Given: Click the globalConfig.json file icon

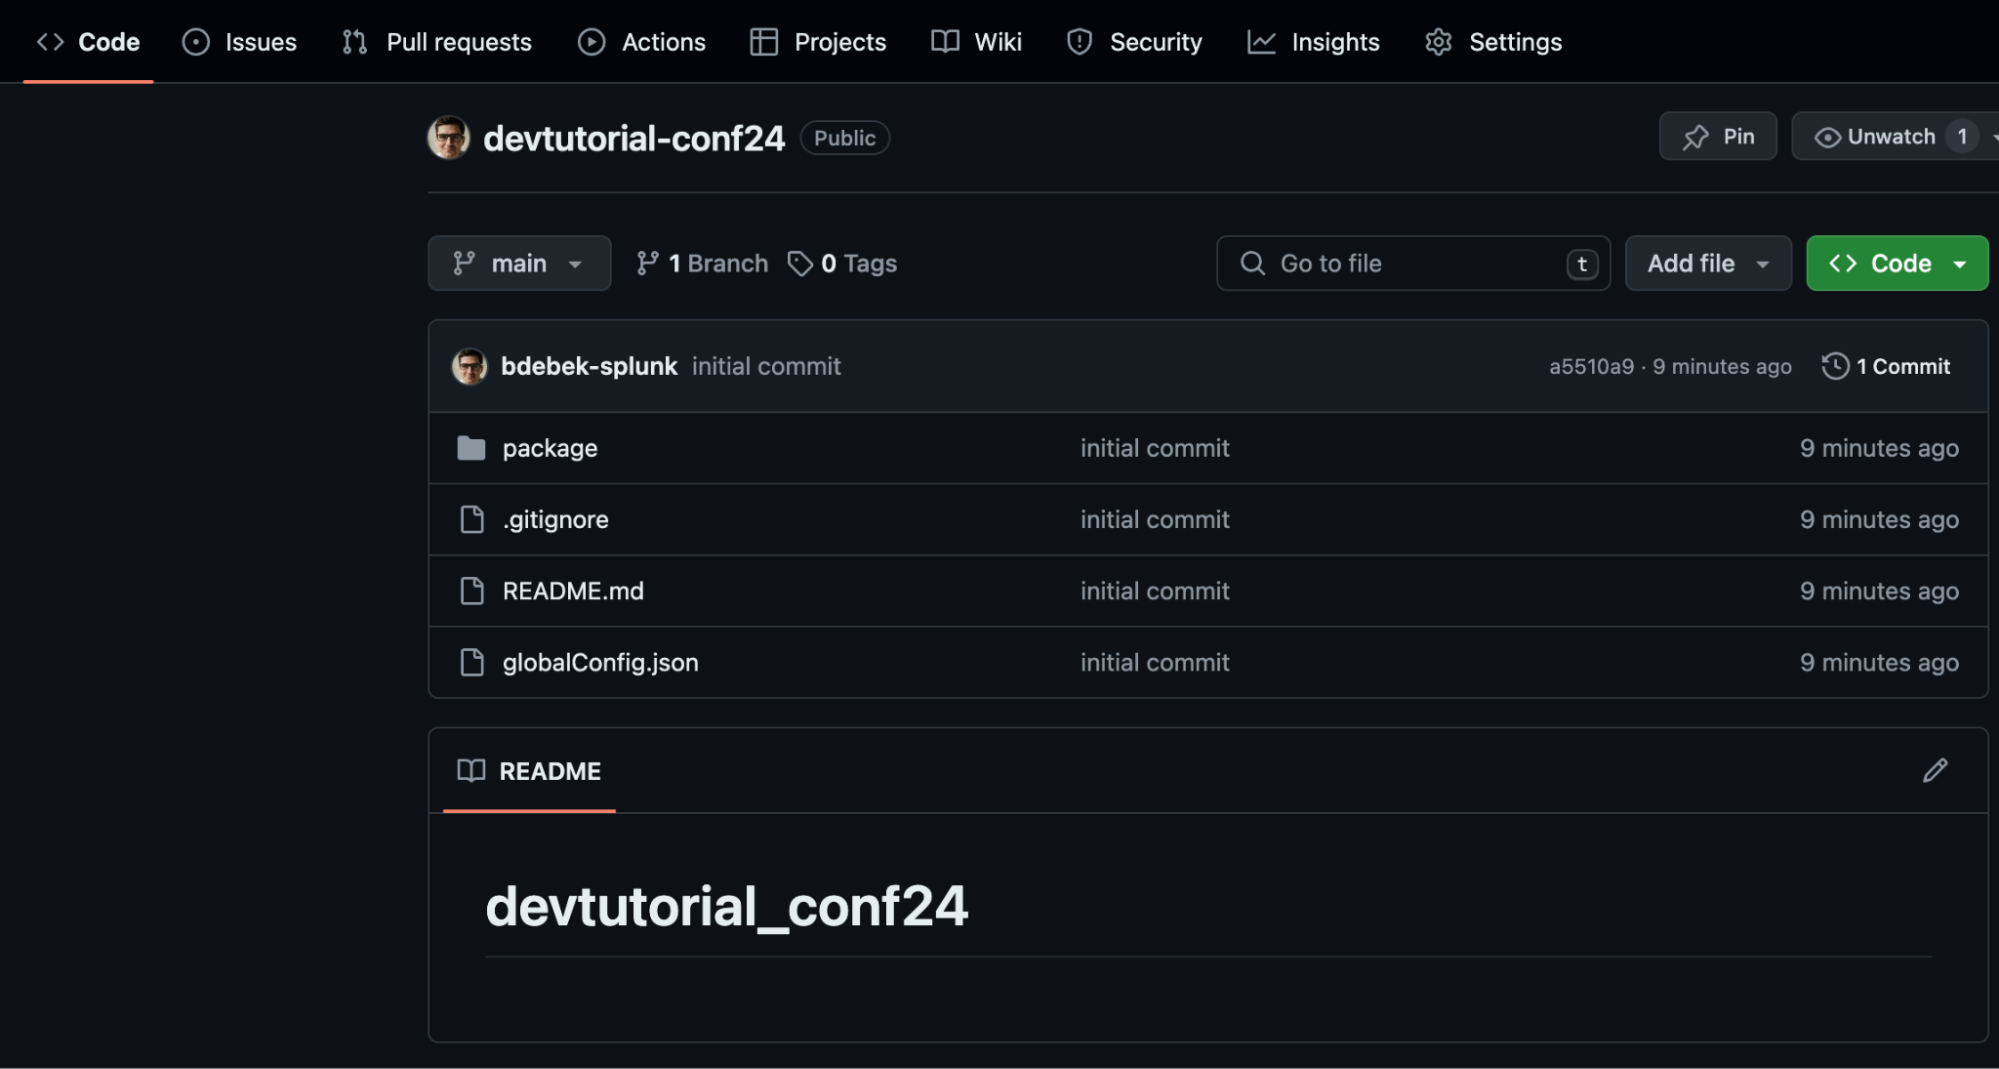Looking at the screenshot, I should [x=472, y=662].
